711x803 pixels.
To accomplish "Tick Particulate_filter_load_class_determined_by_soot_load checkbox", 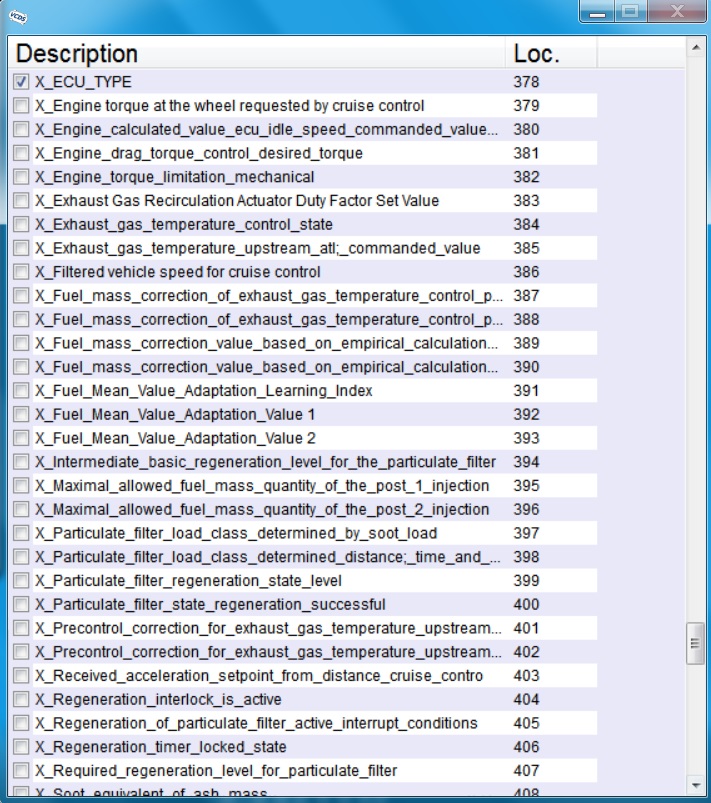I will point(21,533).
